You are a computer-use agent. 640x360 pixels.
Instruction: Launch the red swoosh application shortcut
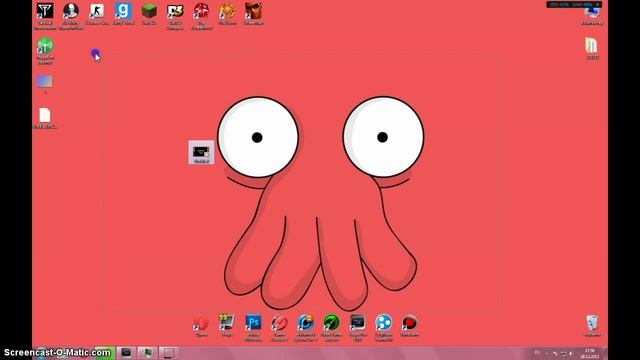click(280, 328)
